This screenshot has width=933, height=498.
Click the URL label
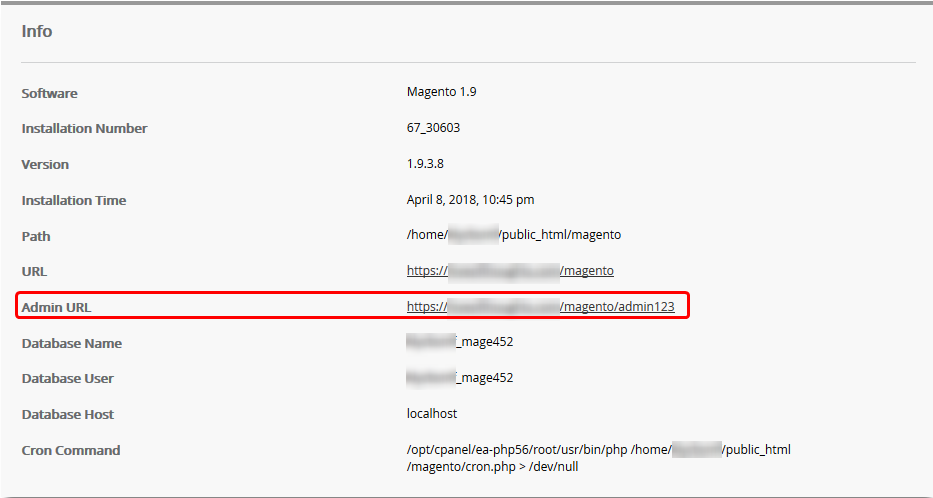34,272
